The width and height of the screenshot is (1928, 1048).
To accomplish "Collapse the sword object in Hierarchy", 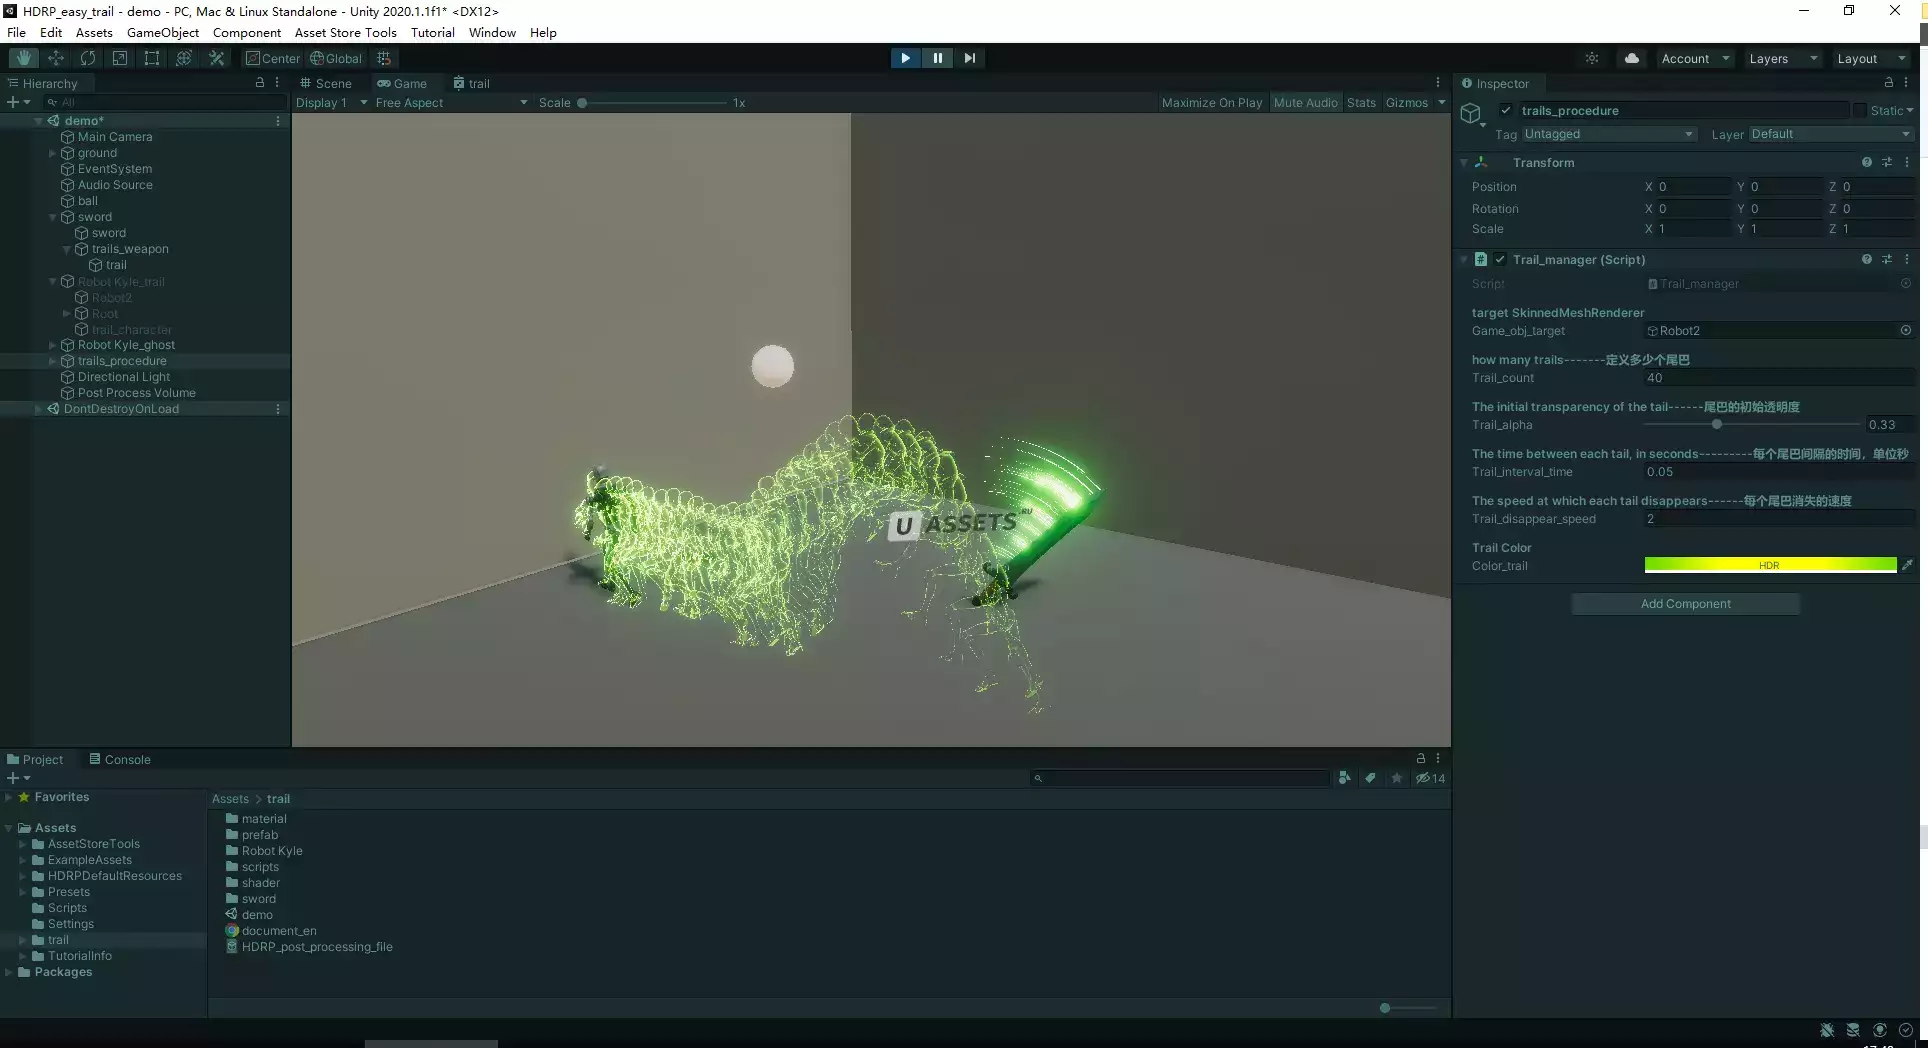I will click(53, 217).
